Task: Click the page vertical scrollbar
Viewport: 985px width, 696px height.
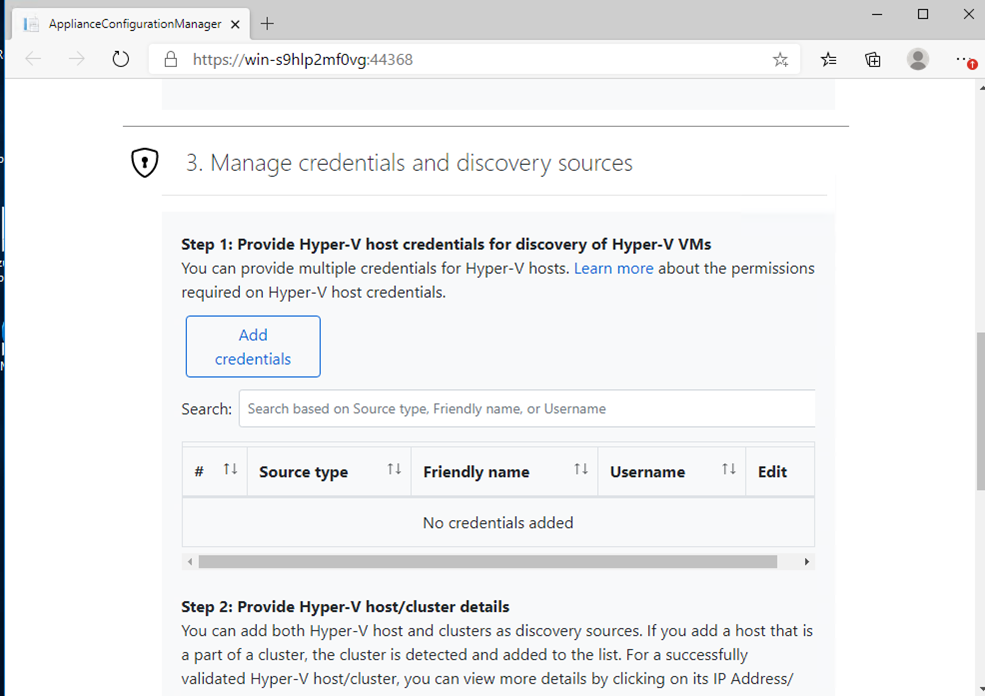Action: [980, 410]
